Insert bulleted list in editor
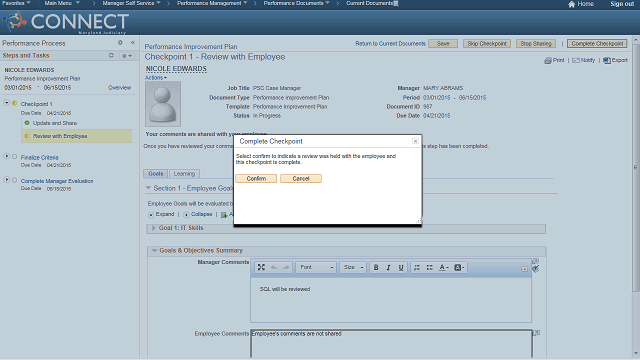 tap(429, 267)
